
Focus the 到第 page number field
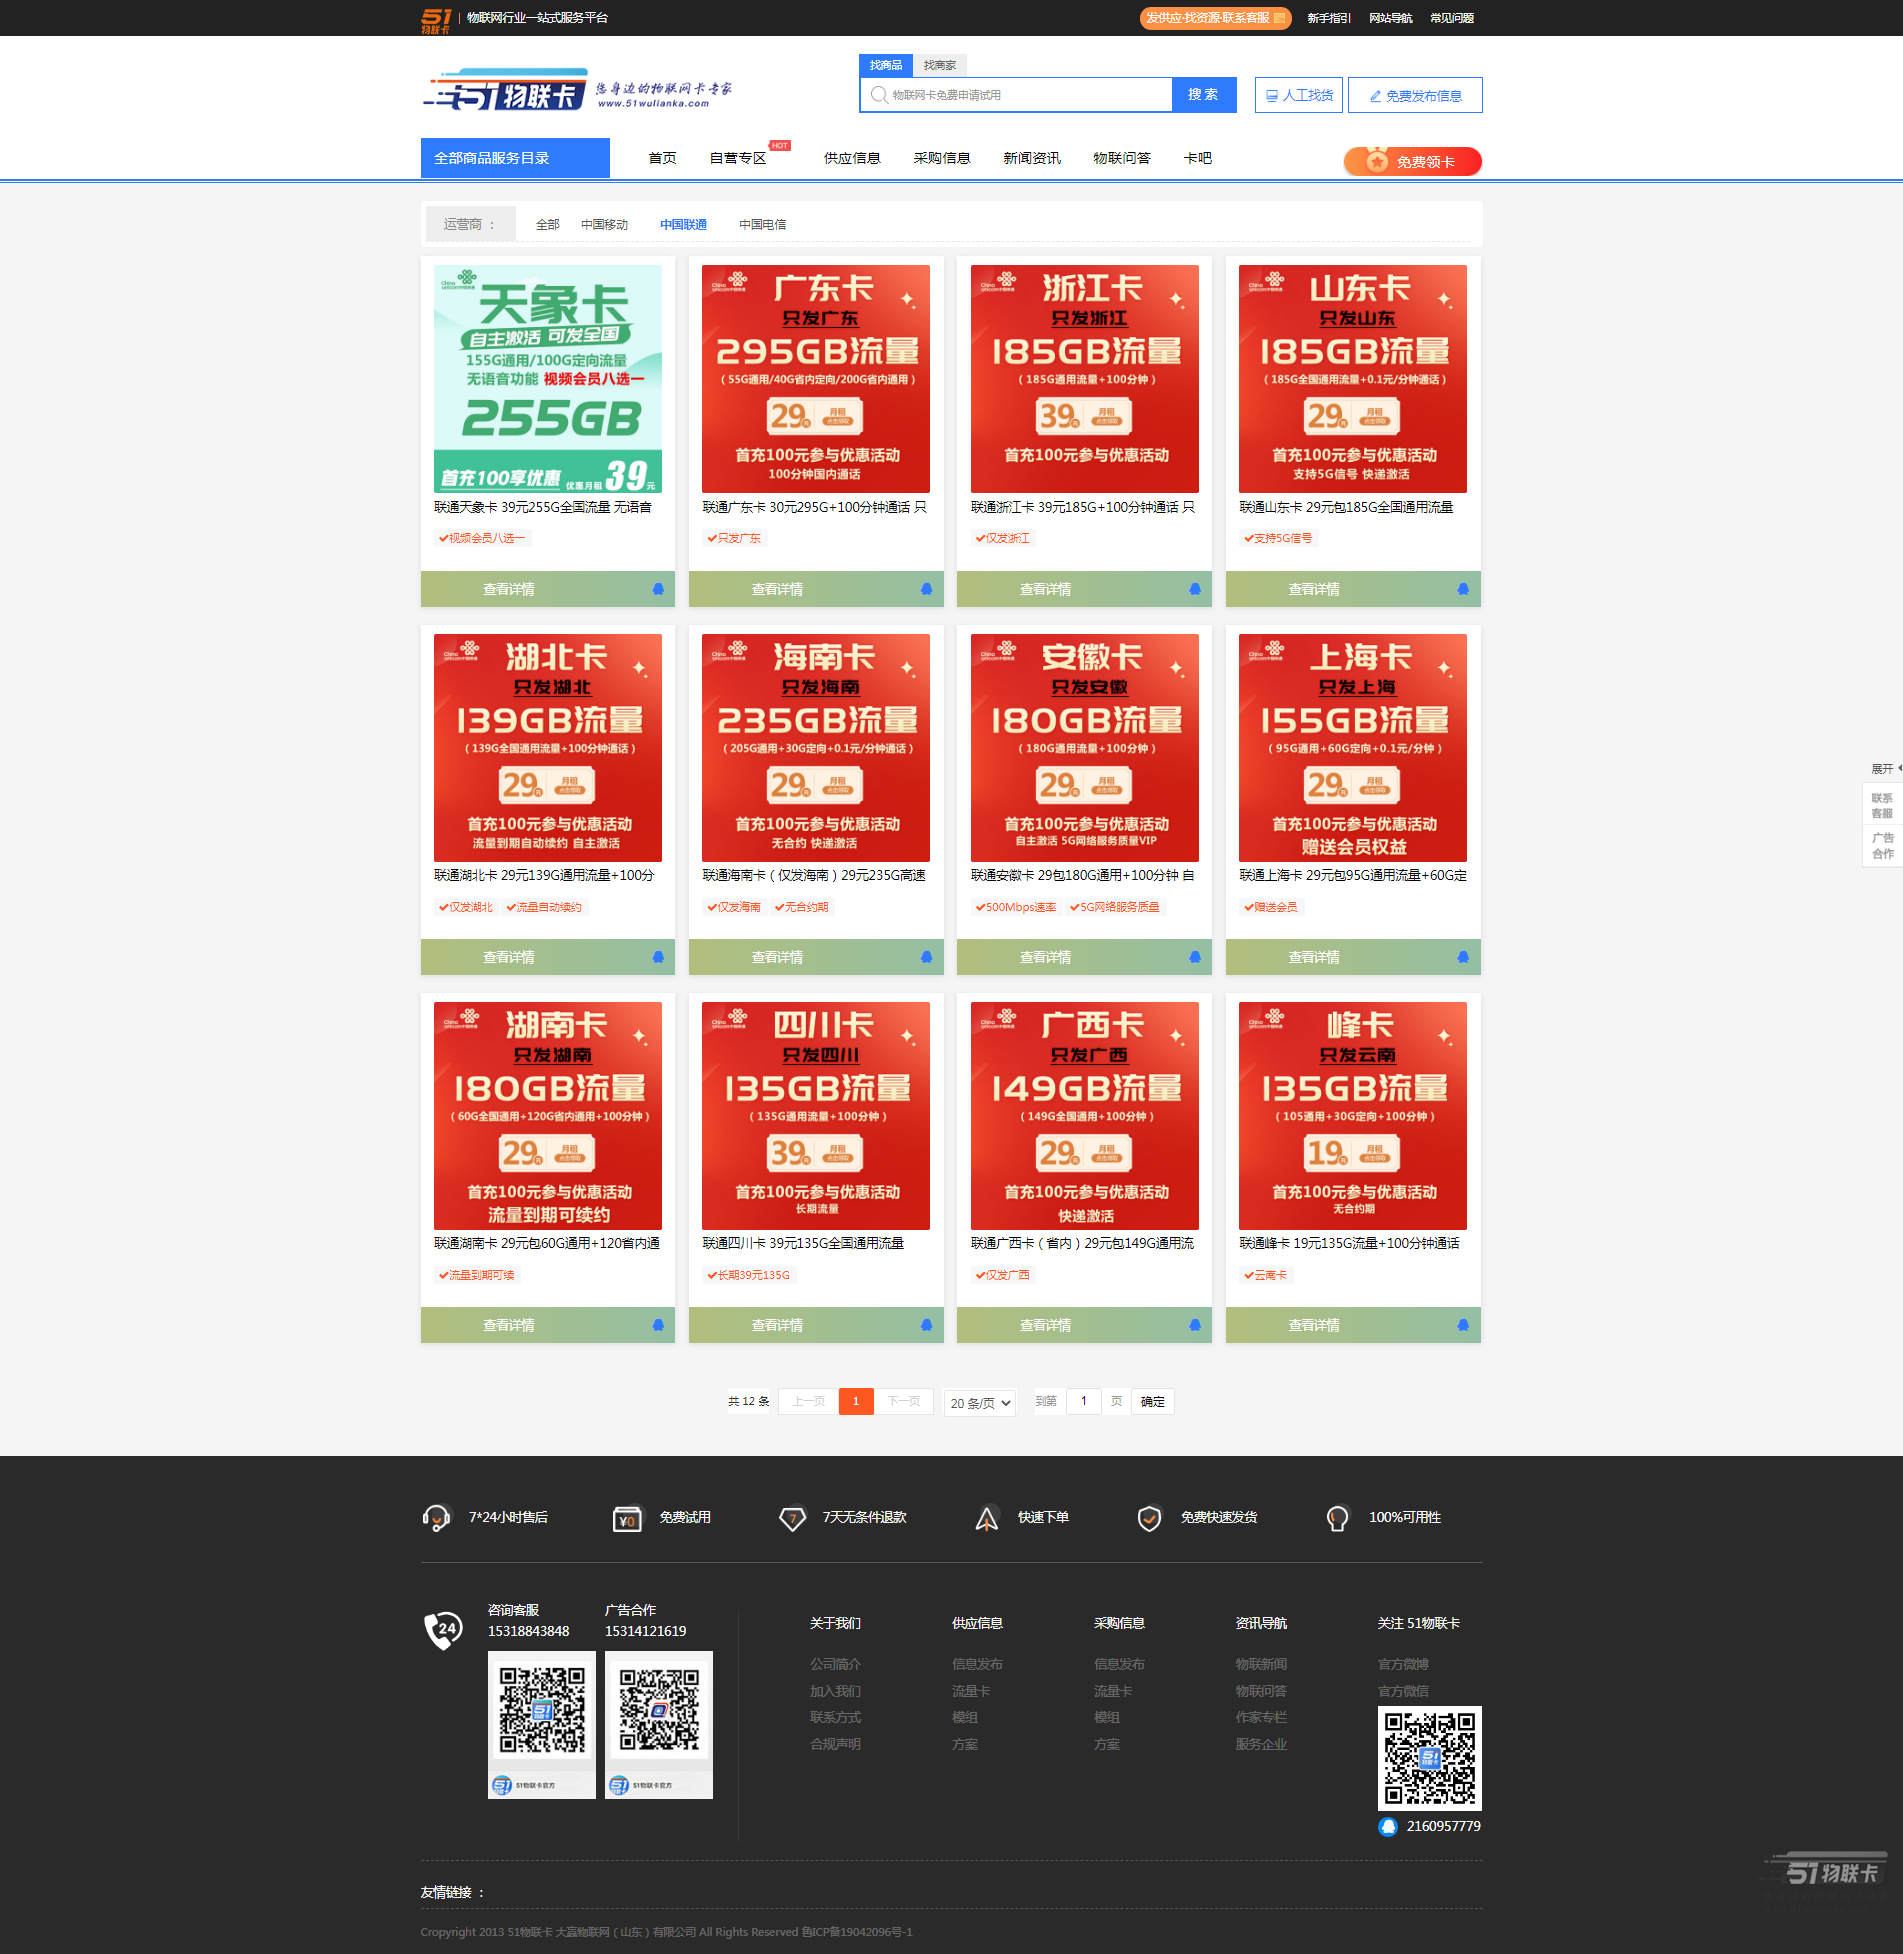[x=1083, y=1401]
